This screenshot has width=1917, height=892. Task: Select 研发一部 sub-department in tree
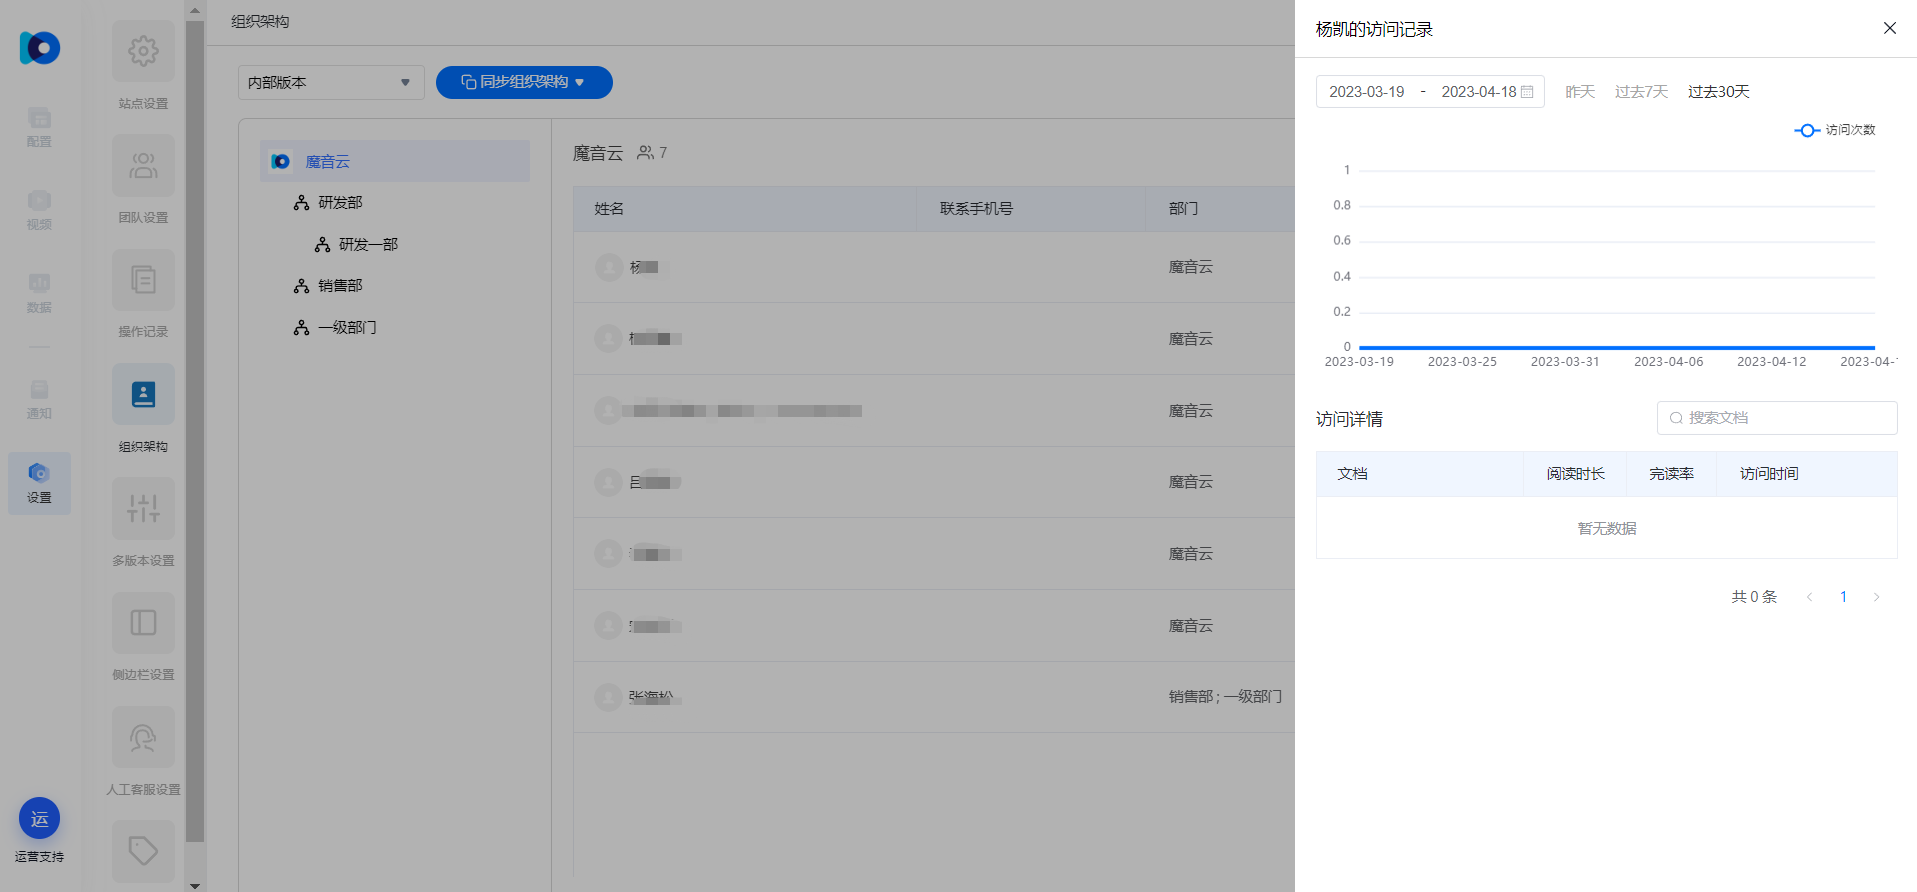(x=368, y=245)
